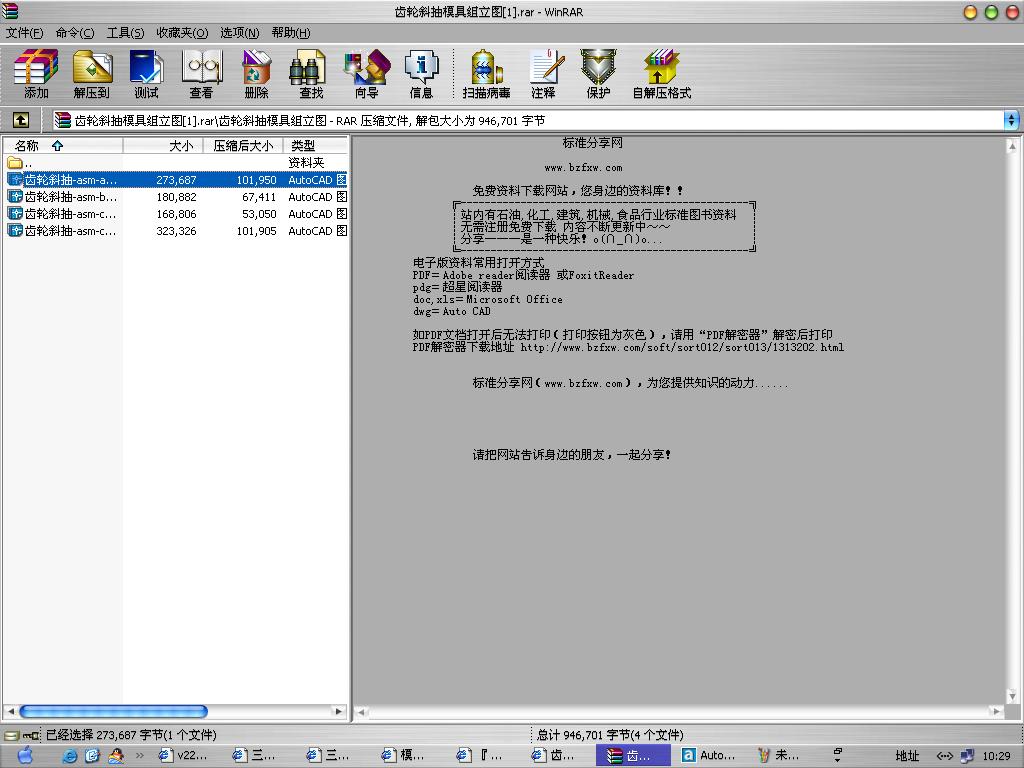Expand hidden quick launch items chevron

pyautogui.click(x=139, y=756)
